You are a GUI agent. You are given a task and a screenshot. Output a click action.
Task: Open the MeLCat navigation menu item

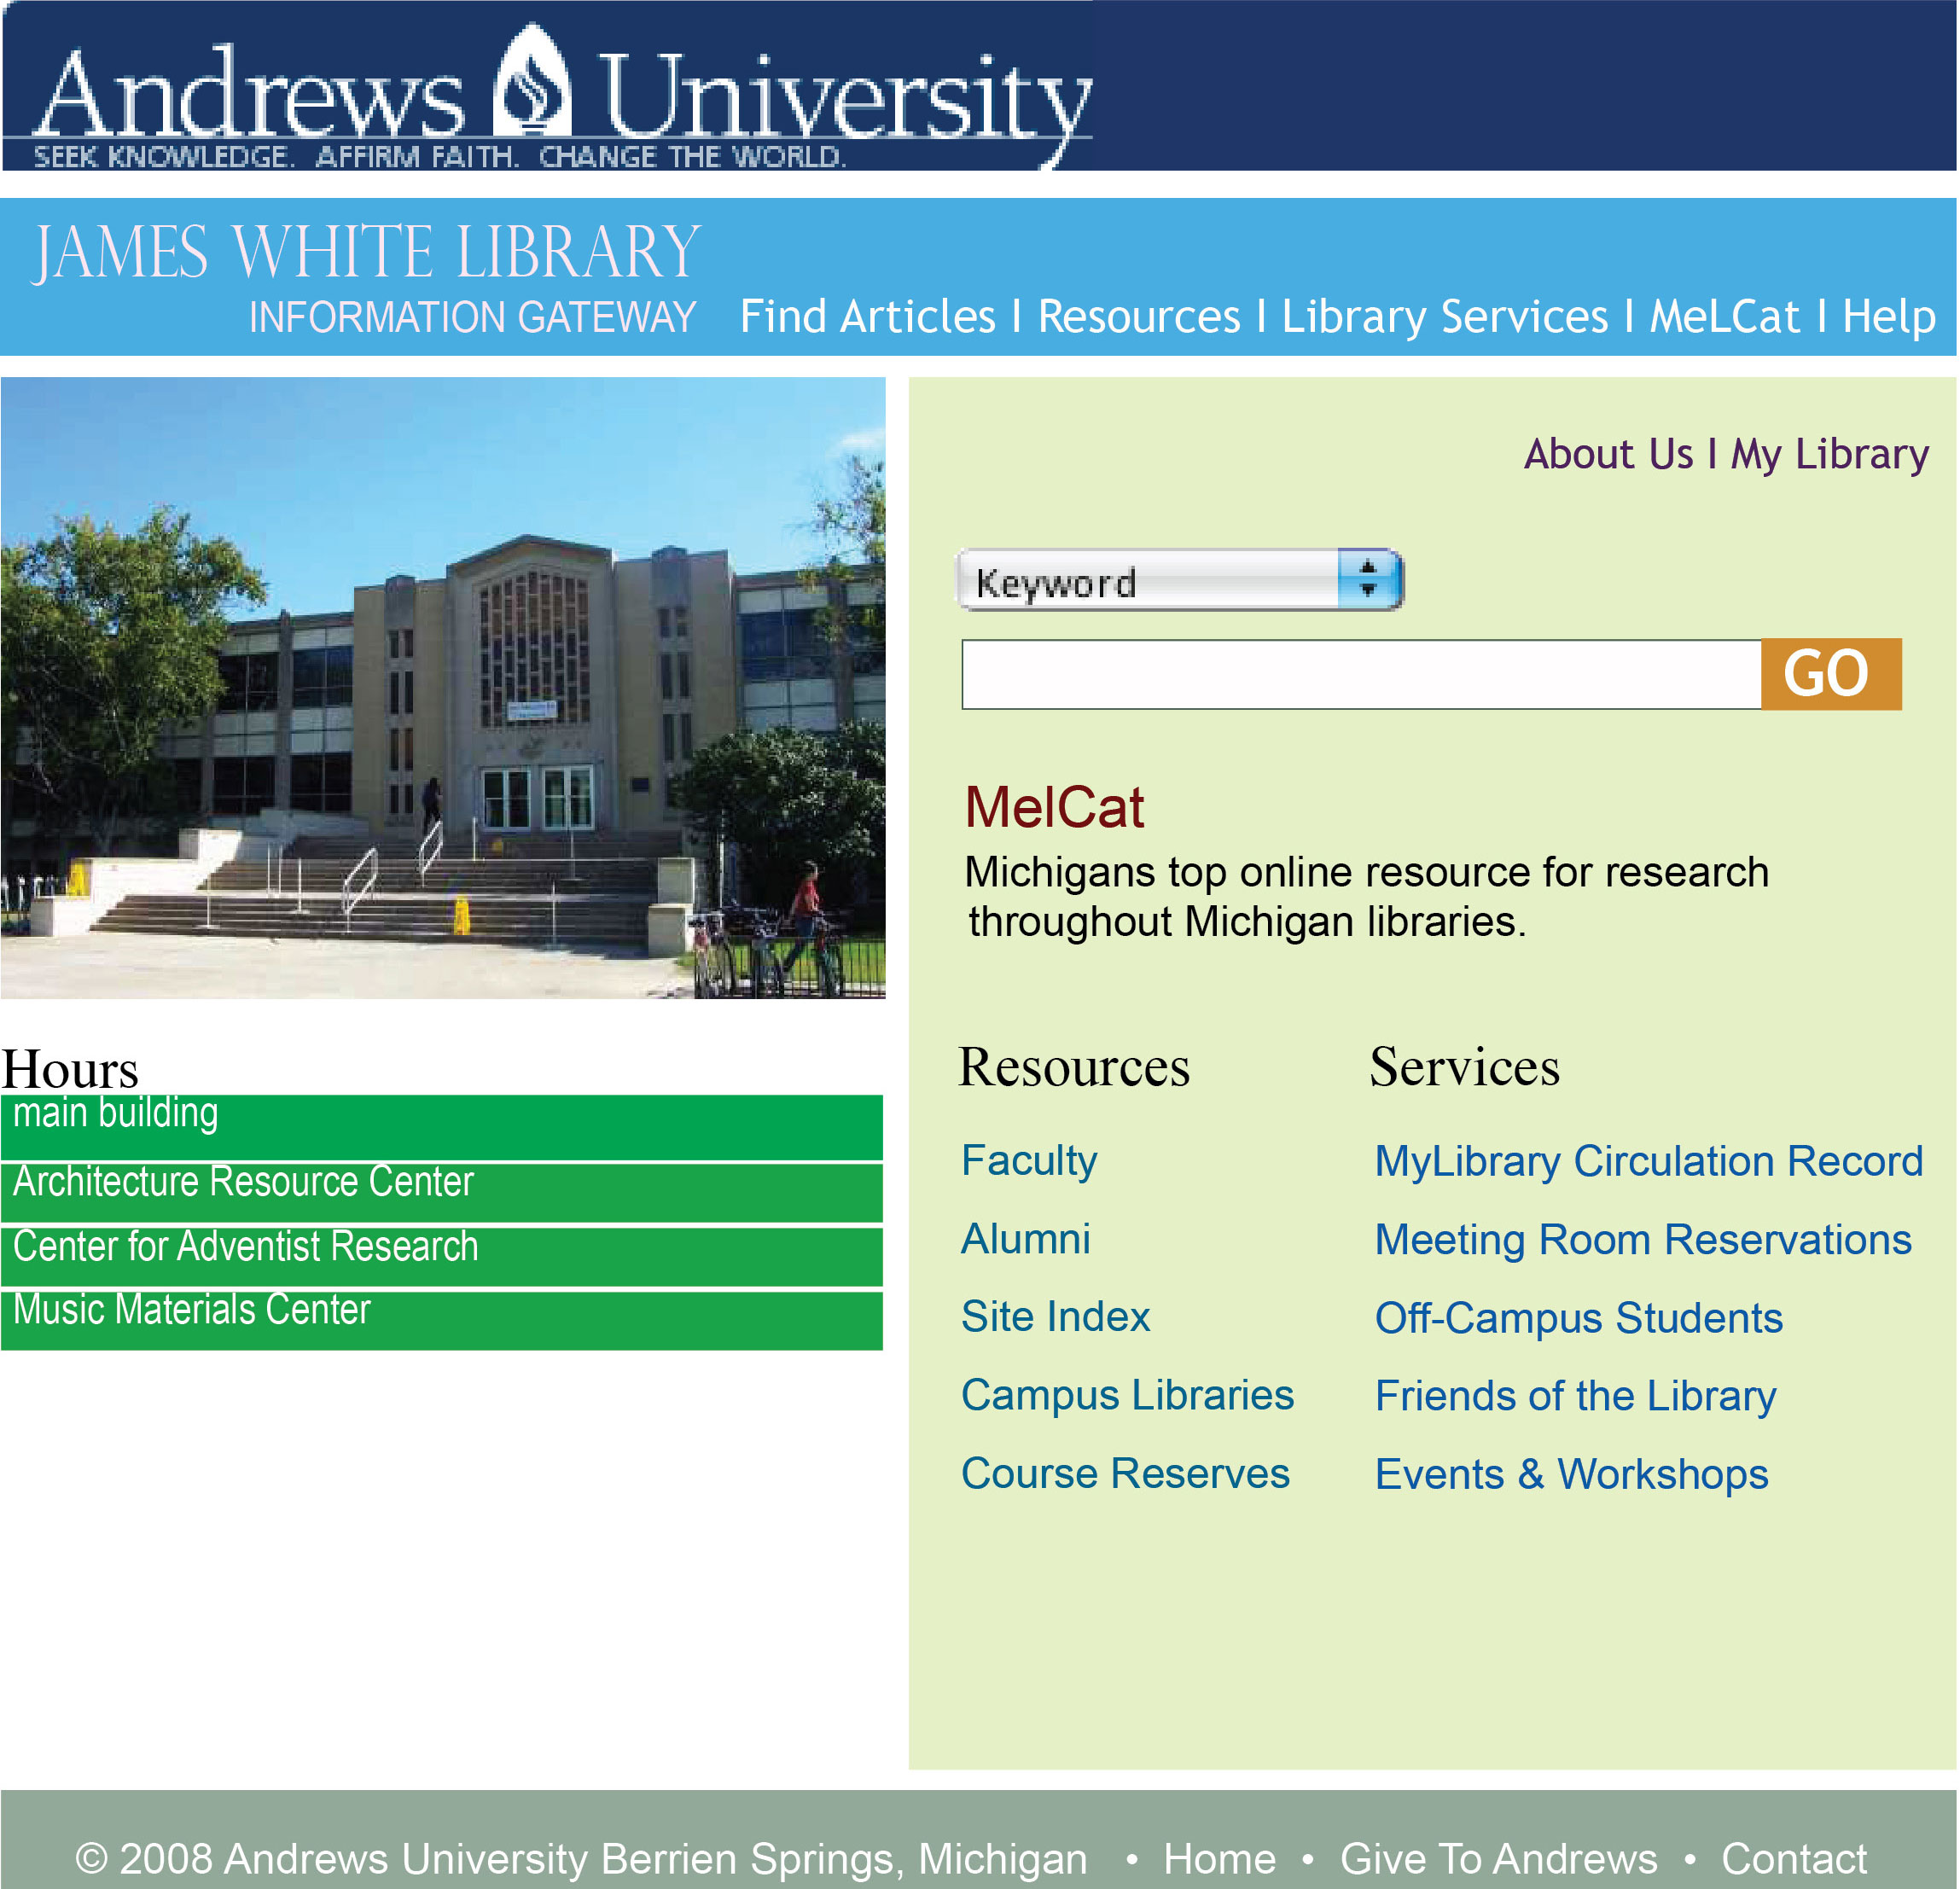point(1724,317)
